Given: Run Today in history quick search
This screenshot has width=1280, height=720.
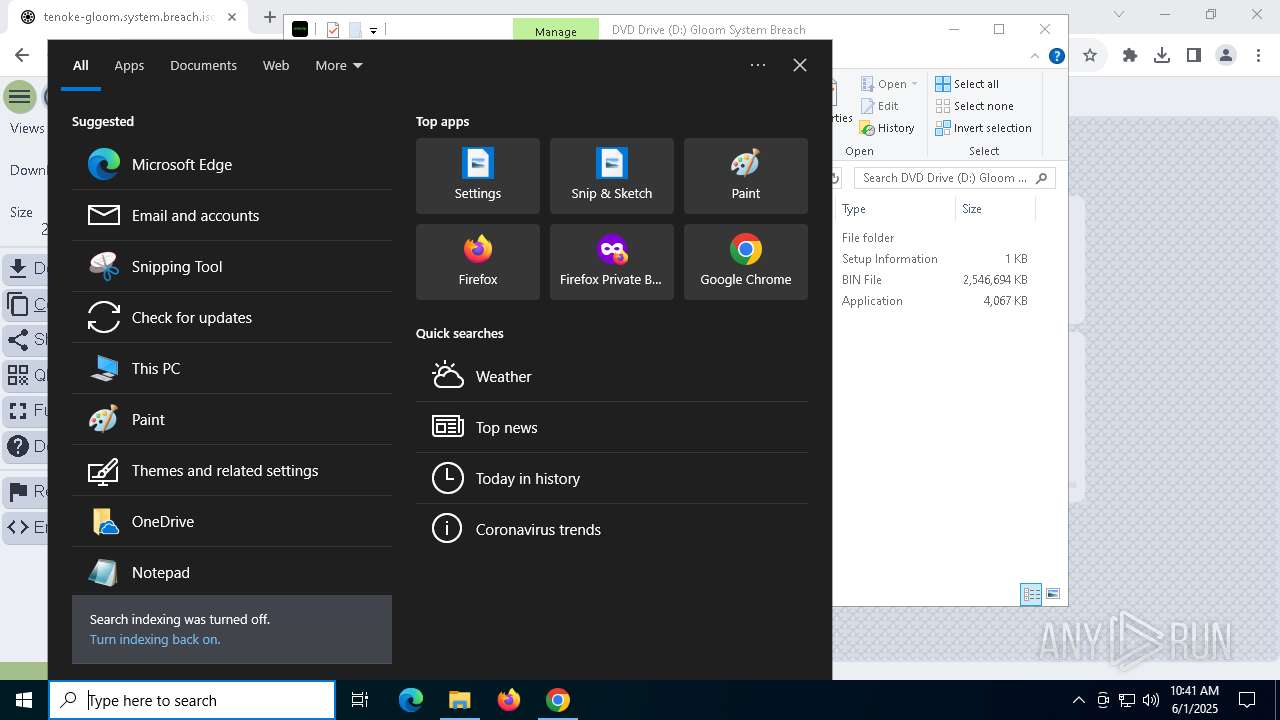Looking at the screenshot, I should click(x=612, y=478).
